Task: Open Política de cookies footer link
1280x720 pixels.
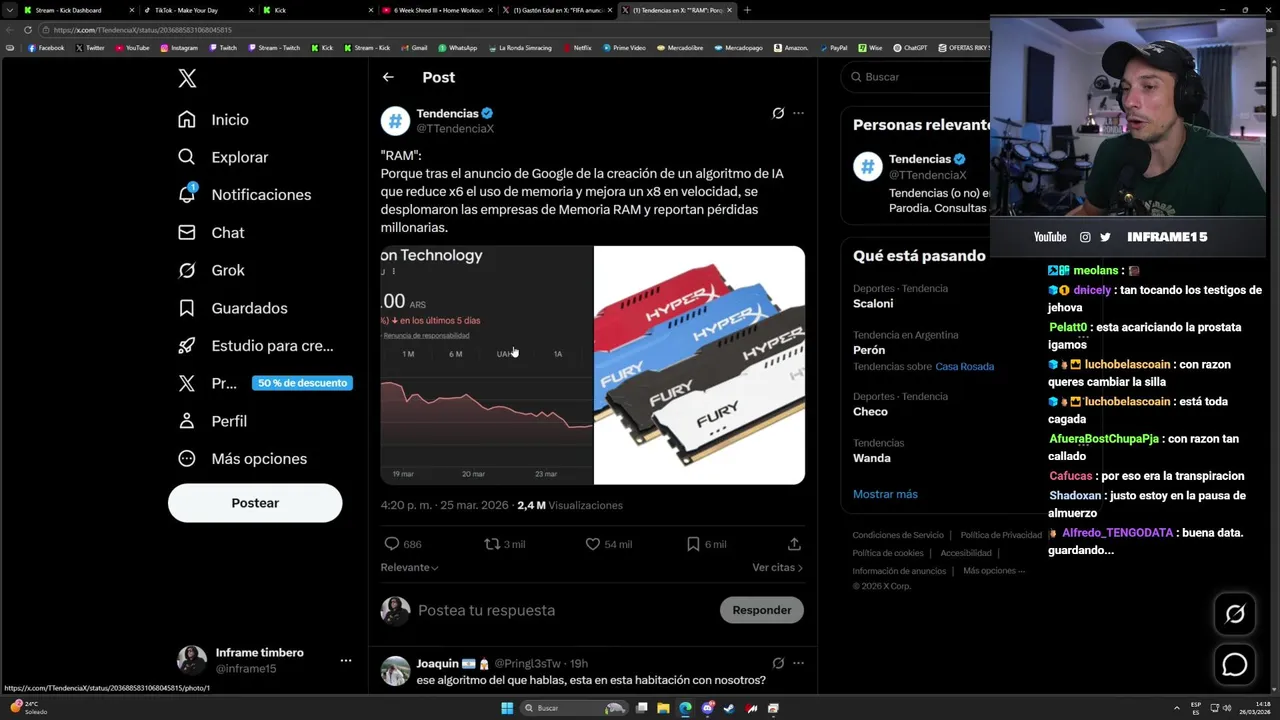Action: tap(888, 553)
